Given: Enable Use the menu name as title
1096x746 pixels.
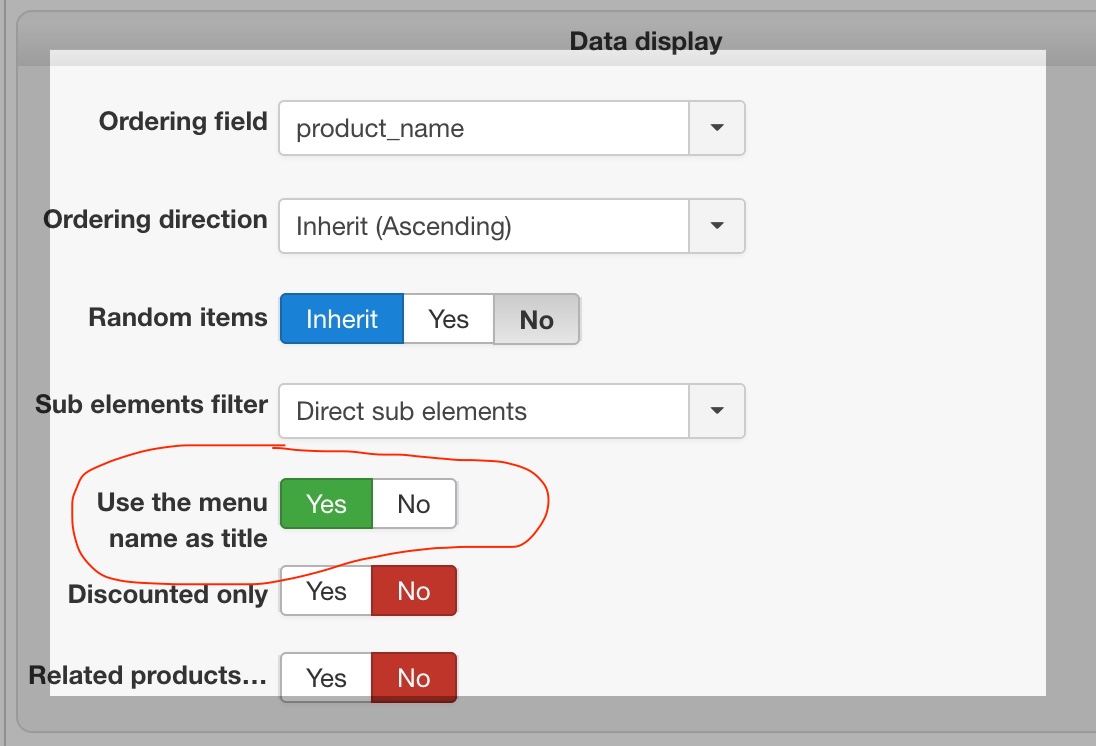Looking at the screenshot, I should click(326, 504).
